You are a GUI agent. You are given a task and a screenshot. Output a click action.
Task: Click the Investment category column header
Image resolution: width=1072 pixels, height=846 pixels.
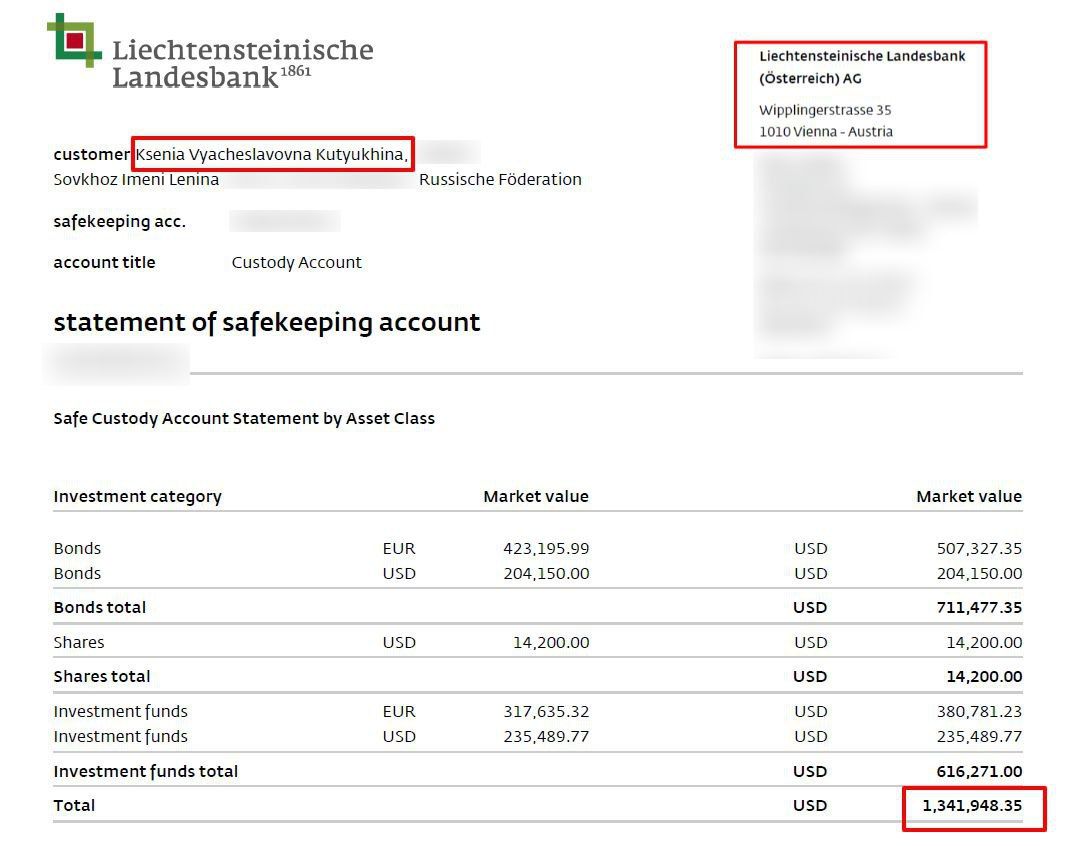(x=137, y=497)
